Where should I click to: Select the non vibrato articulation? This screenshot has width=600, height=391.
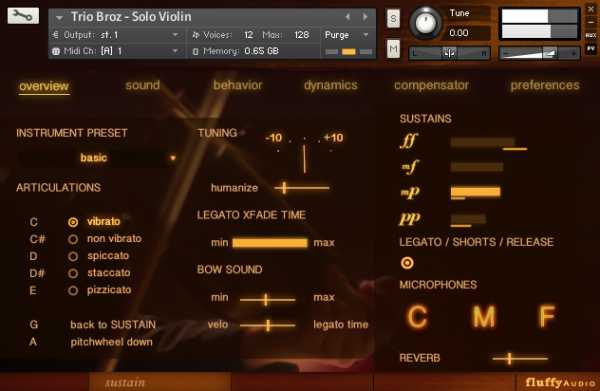[114, 239]
